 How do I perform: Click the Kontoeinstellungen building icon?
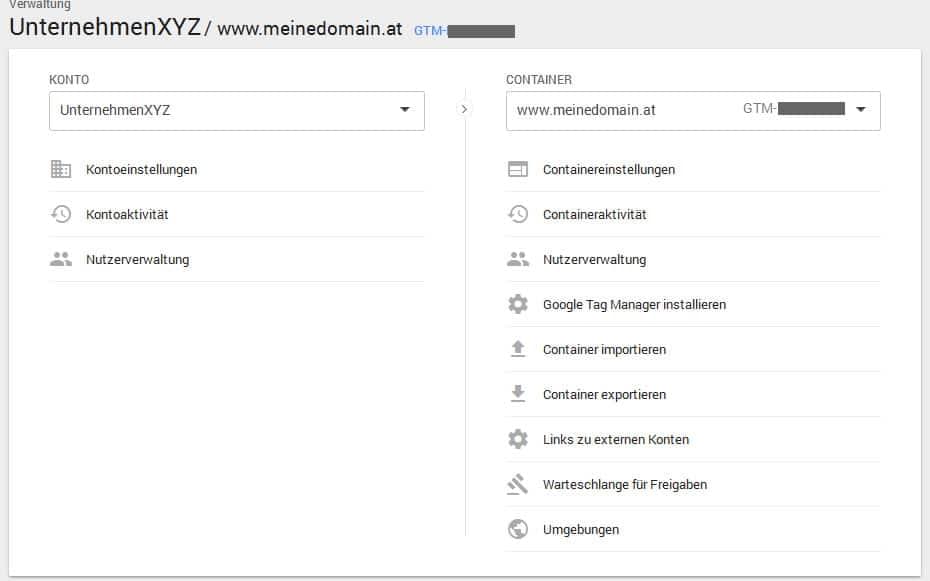[60, 170]
